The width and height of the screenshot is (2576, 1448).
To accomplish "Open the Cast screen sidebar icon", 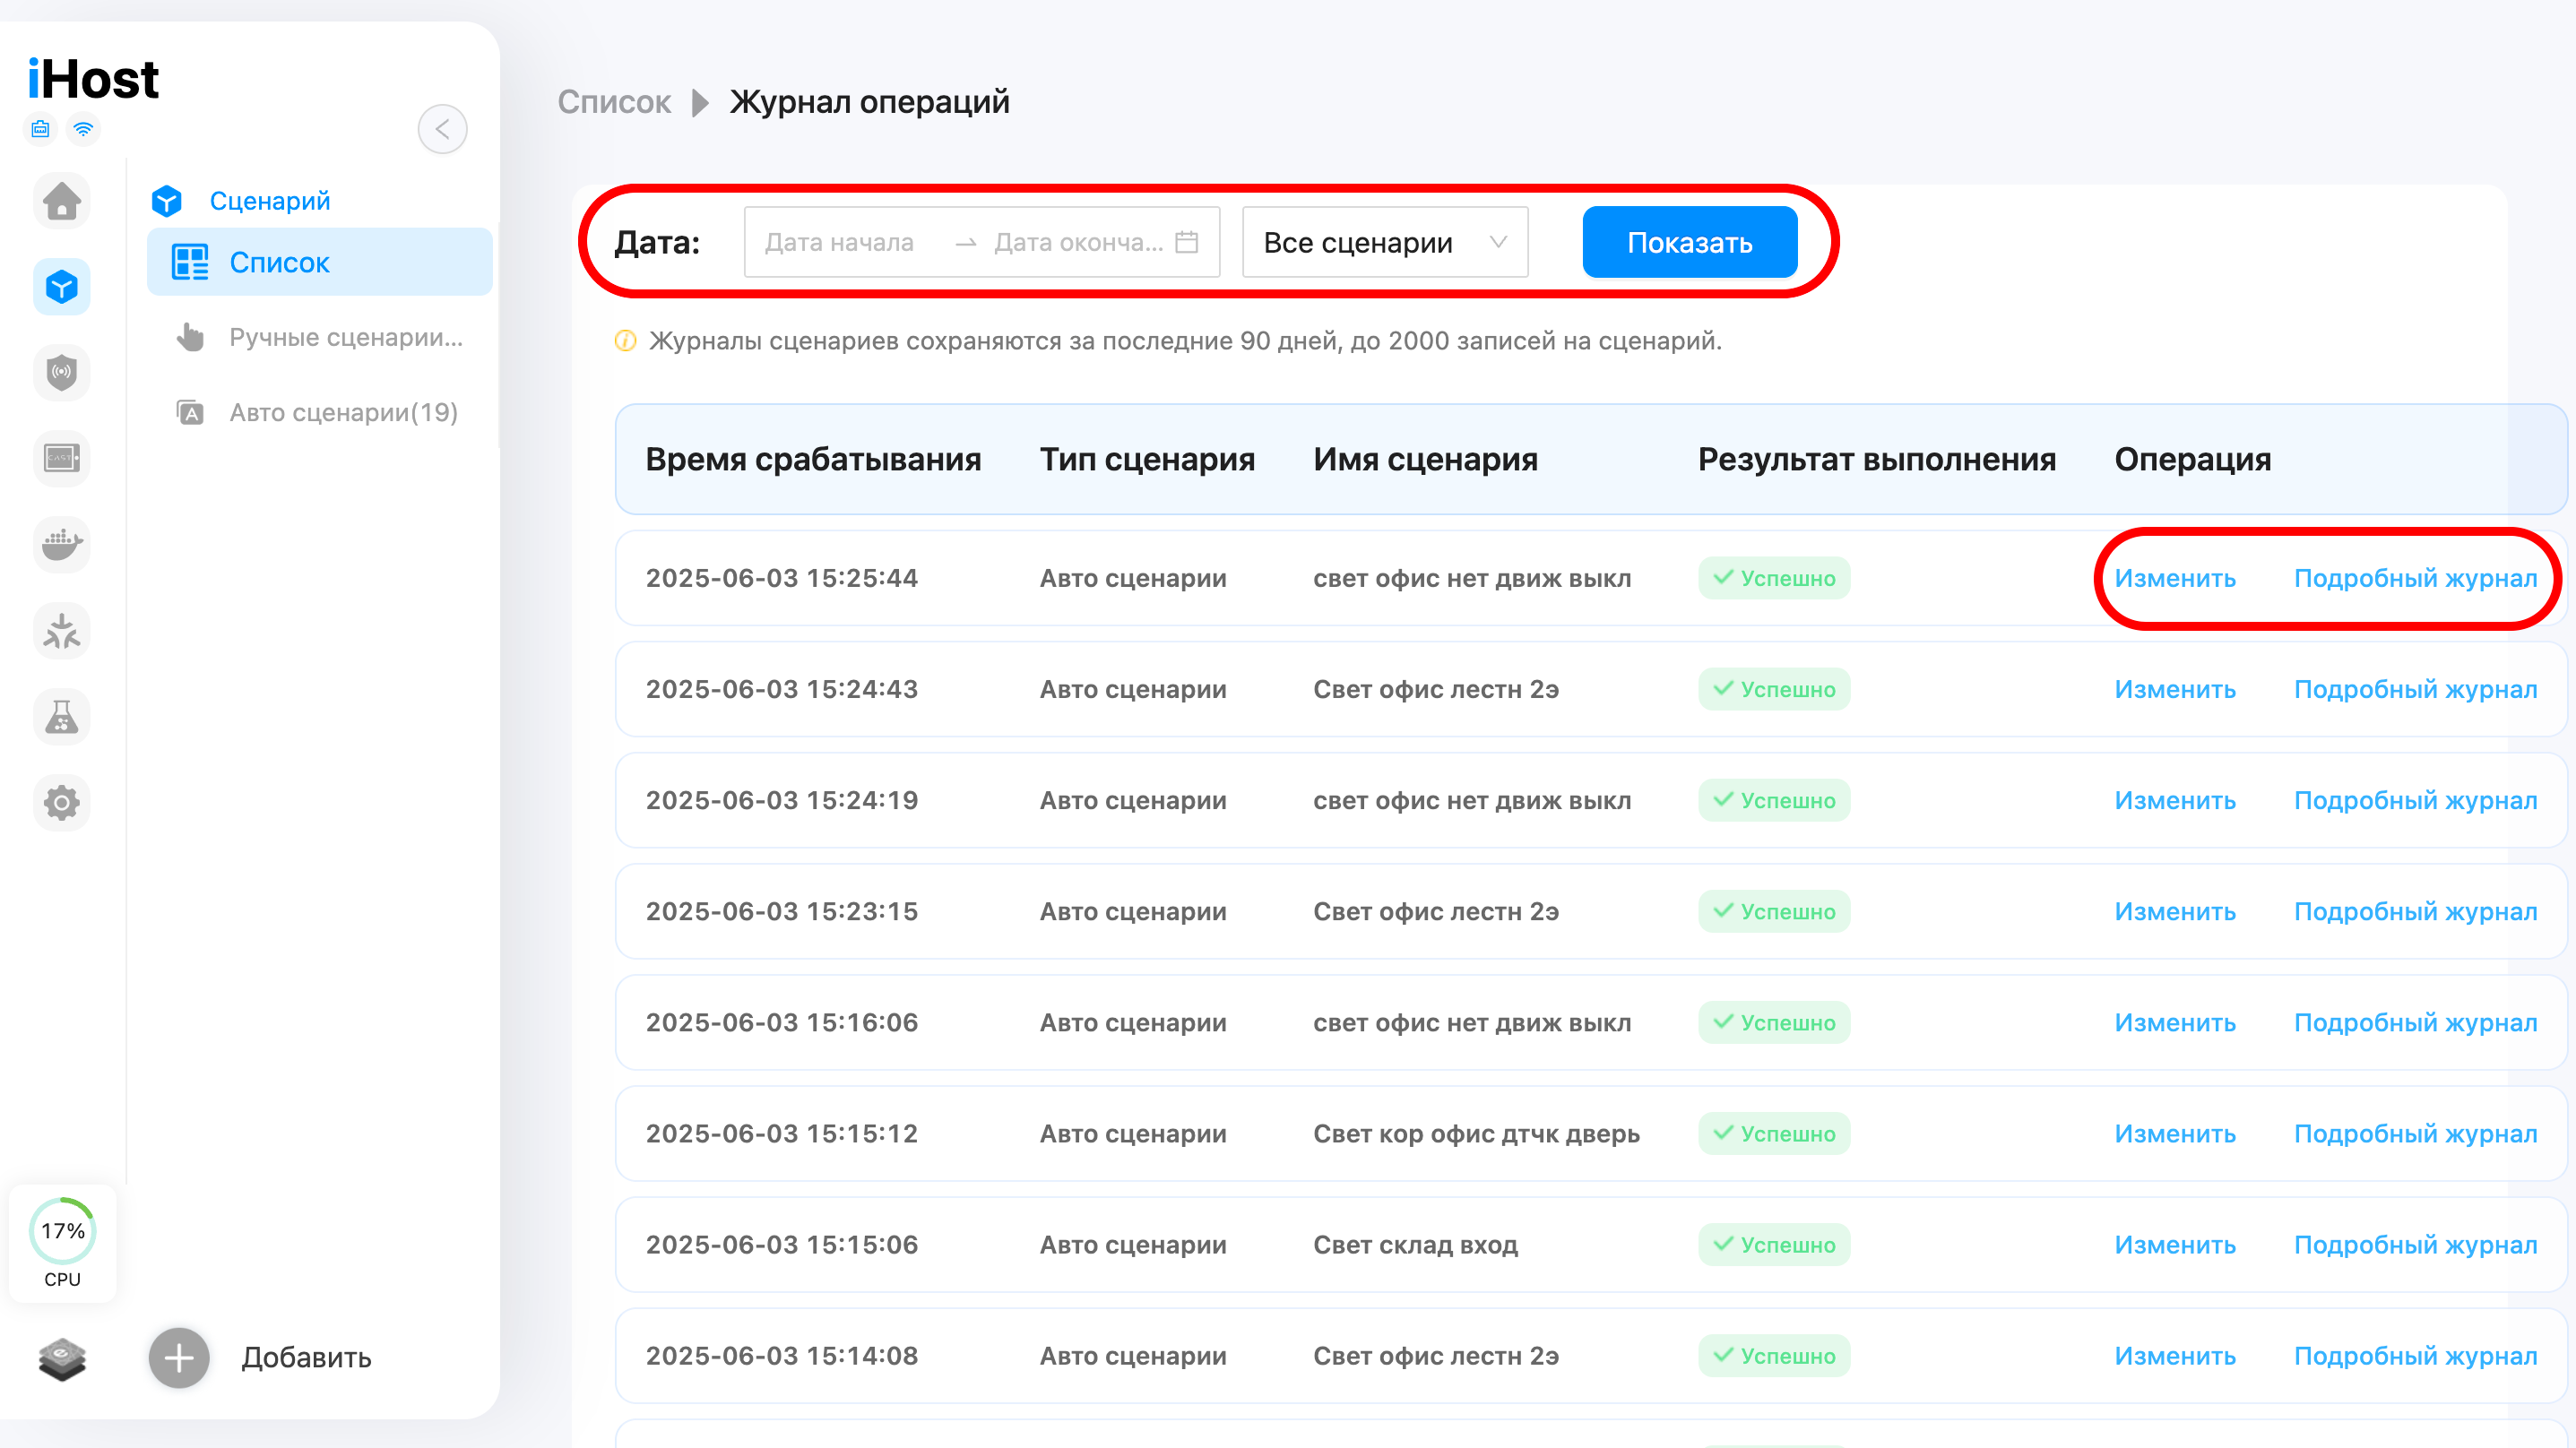I will click(x=62, y=459).
